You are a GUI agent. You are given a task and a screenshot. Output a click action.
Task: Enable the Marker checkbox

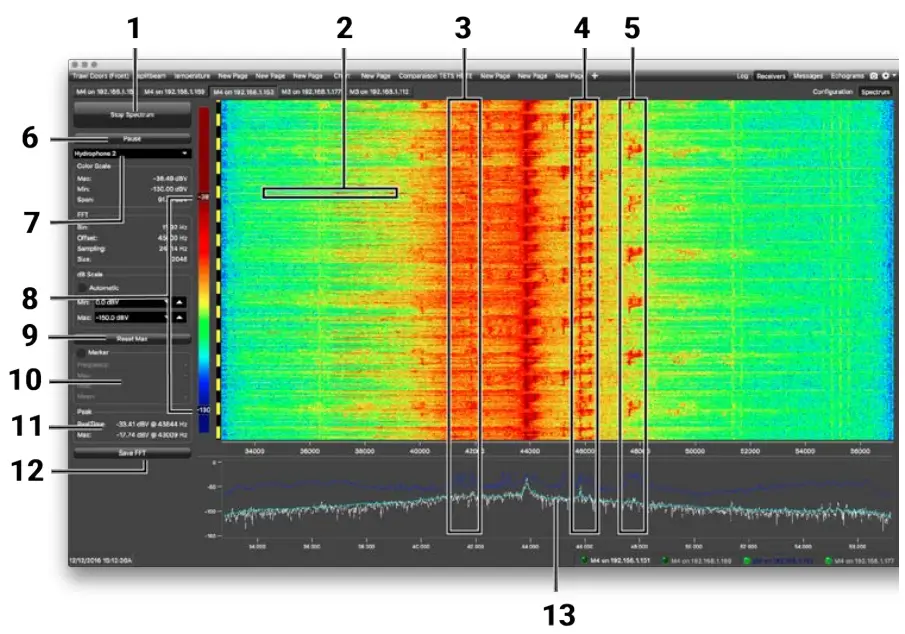point(81,352)
